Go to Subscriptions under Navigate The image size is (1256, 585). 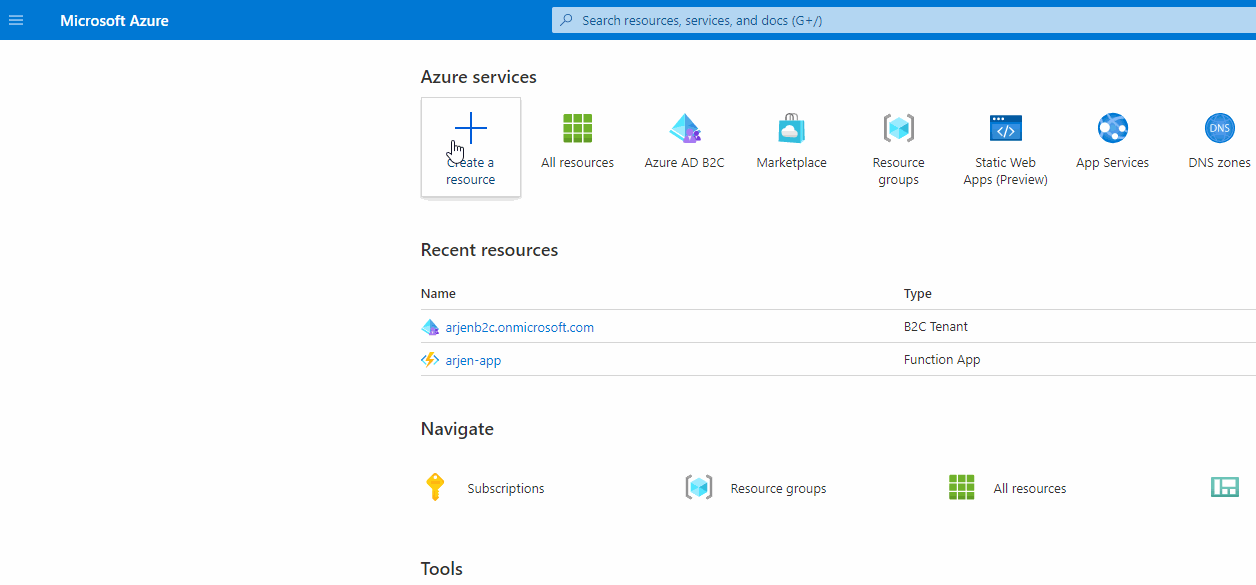click(x=506, y=489)
